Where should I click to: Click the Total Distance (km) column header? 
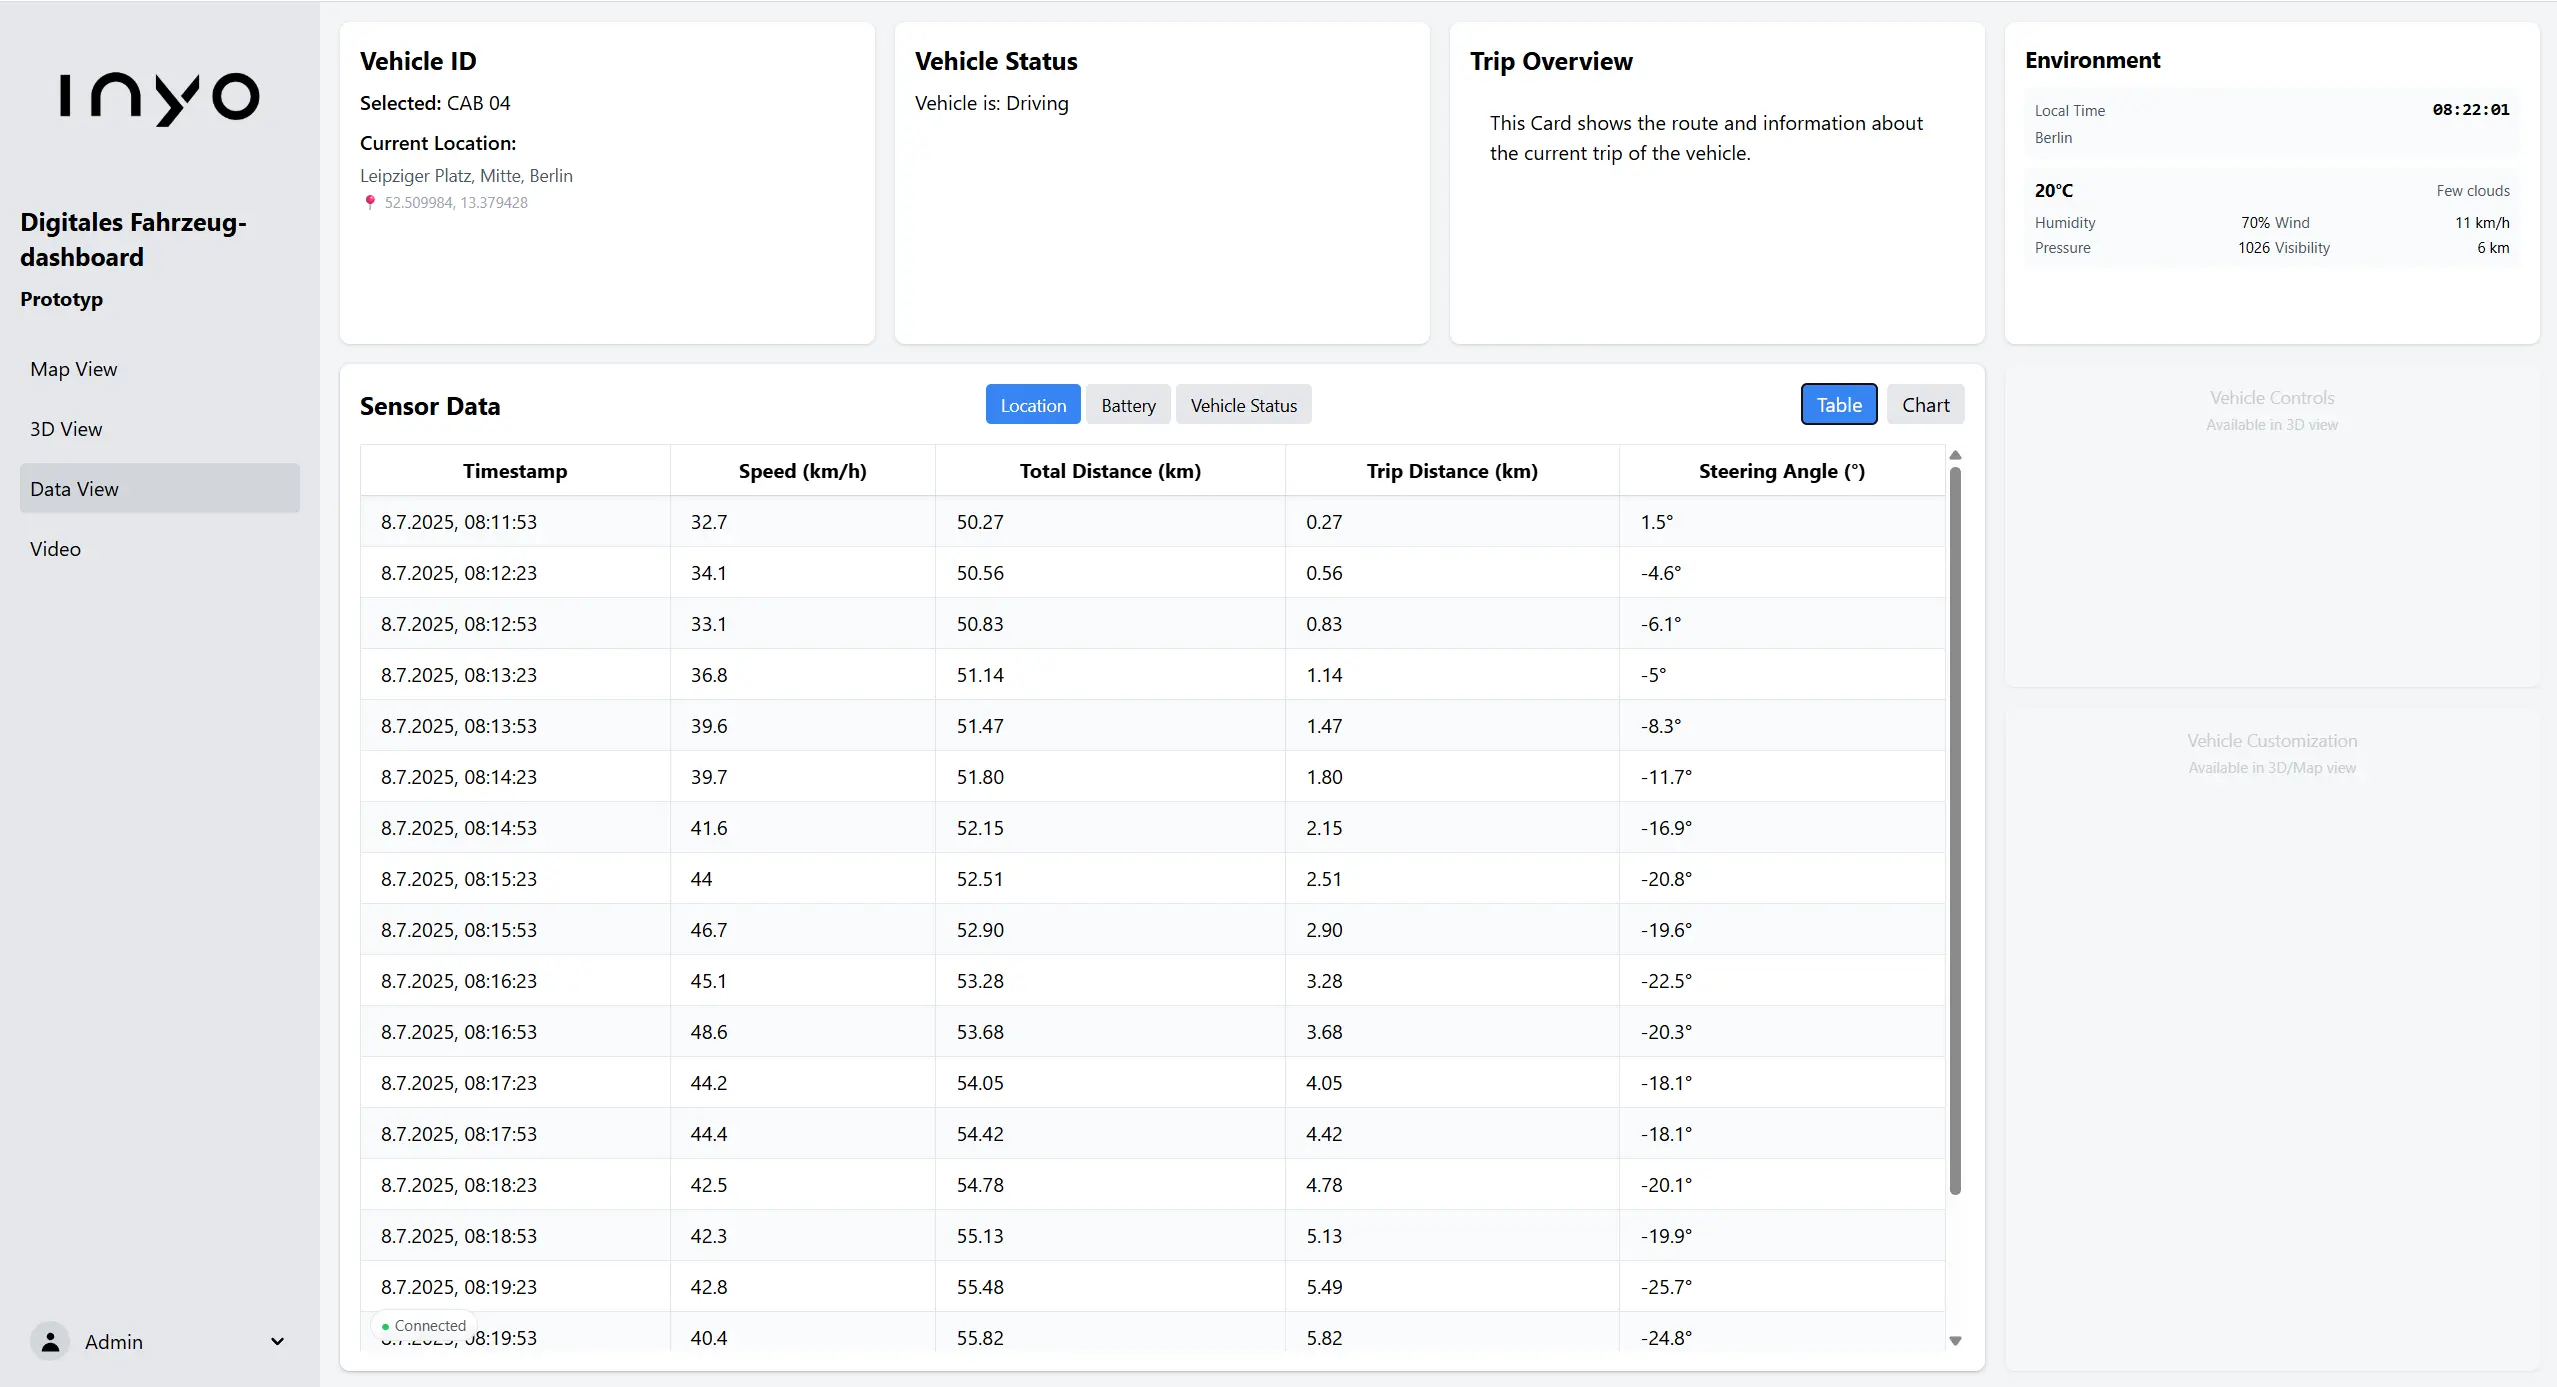(1110, 471)
